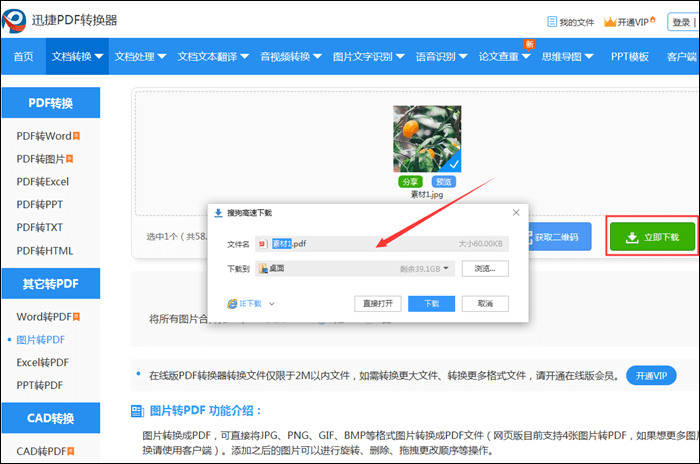Click the green 分享 button
Image resolution: width=700 pixels, height=464 pixels.
(410, 182)
